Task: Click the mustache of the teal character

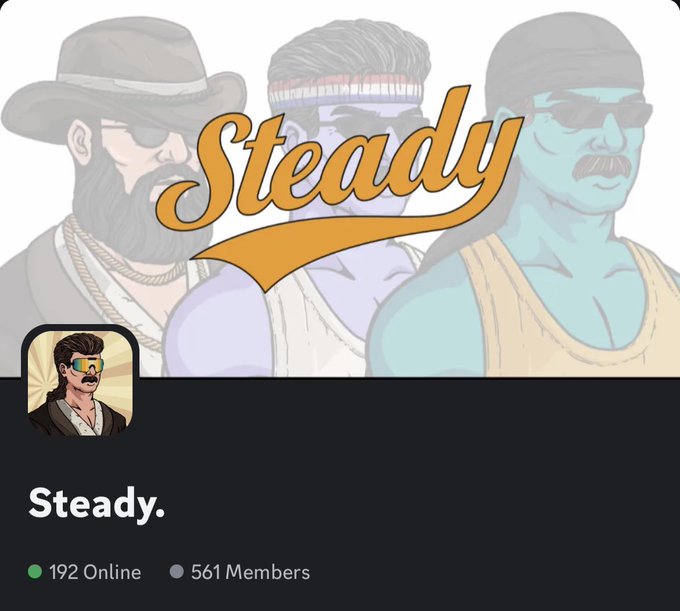Action: tap(602, 166)
